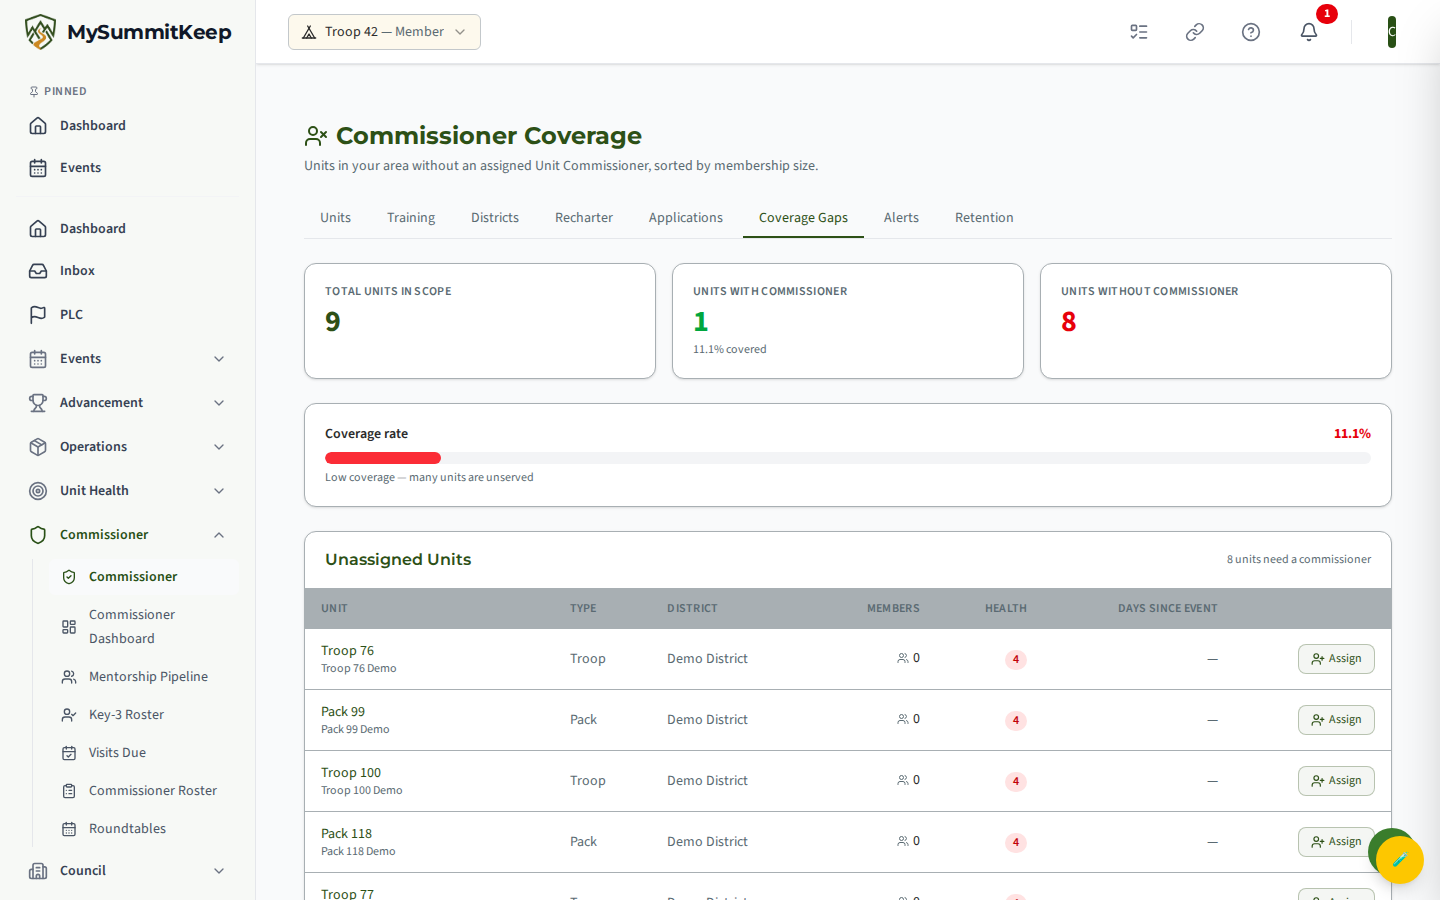Image resolution: width=1440 pixels, height=900 pixels.
Task: Open the checklist icon in top bar
Action: click(x=1139, y=32)
